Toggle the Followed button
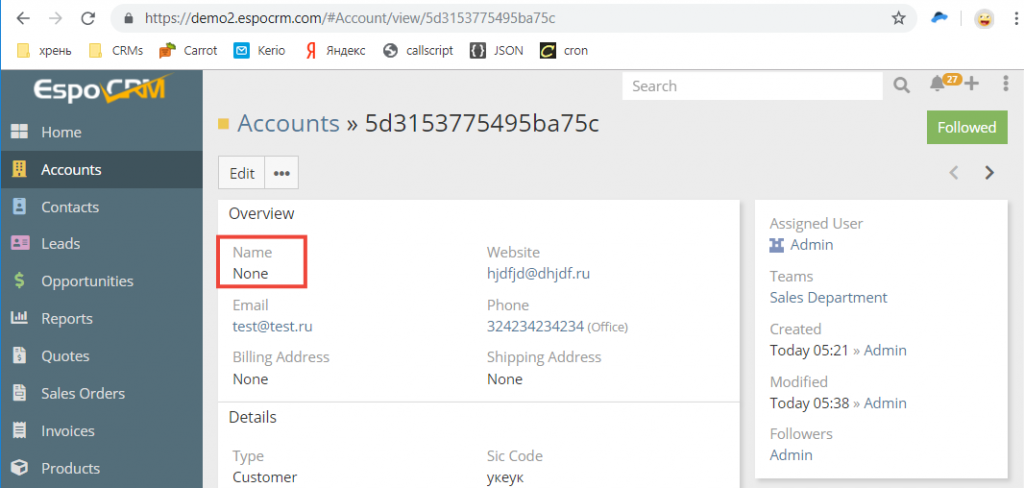 (967, 127)
